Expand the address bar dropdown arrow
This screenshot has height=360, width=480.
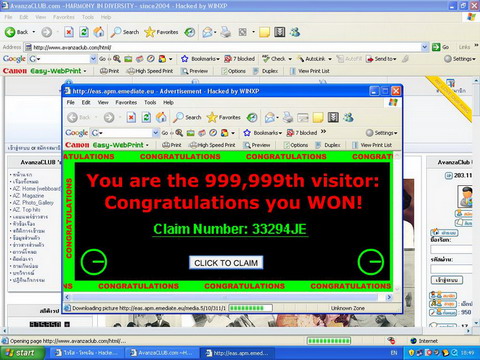point(424,47)
